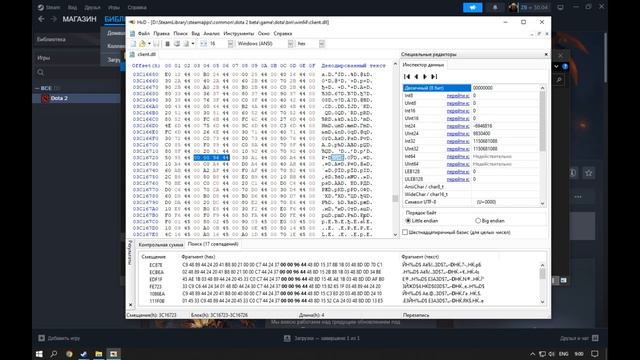Switch to Поиск (17 совпадений) results tab
The height and width of the screenshot is (360, 640).
[x=213, y=244]
